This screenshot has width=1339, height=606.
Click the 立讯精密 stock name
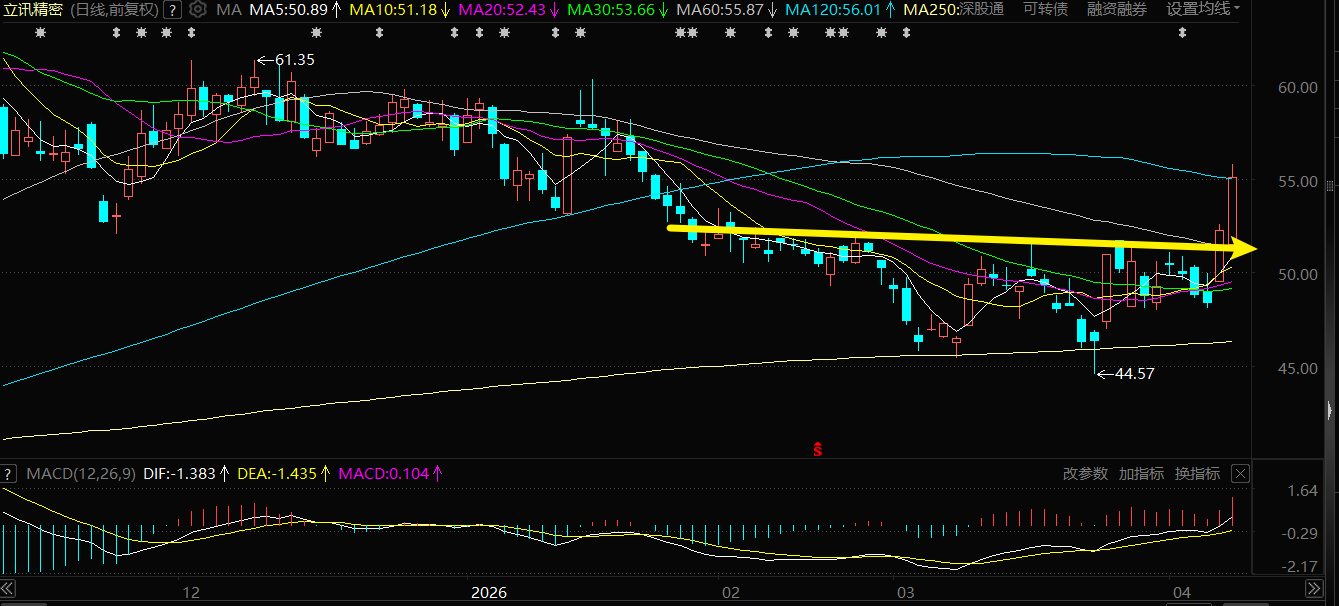[x=31, y=10]
